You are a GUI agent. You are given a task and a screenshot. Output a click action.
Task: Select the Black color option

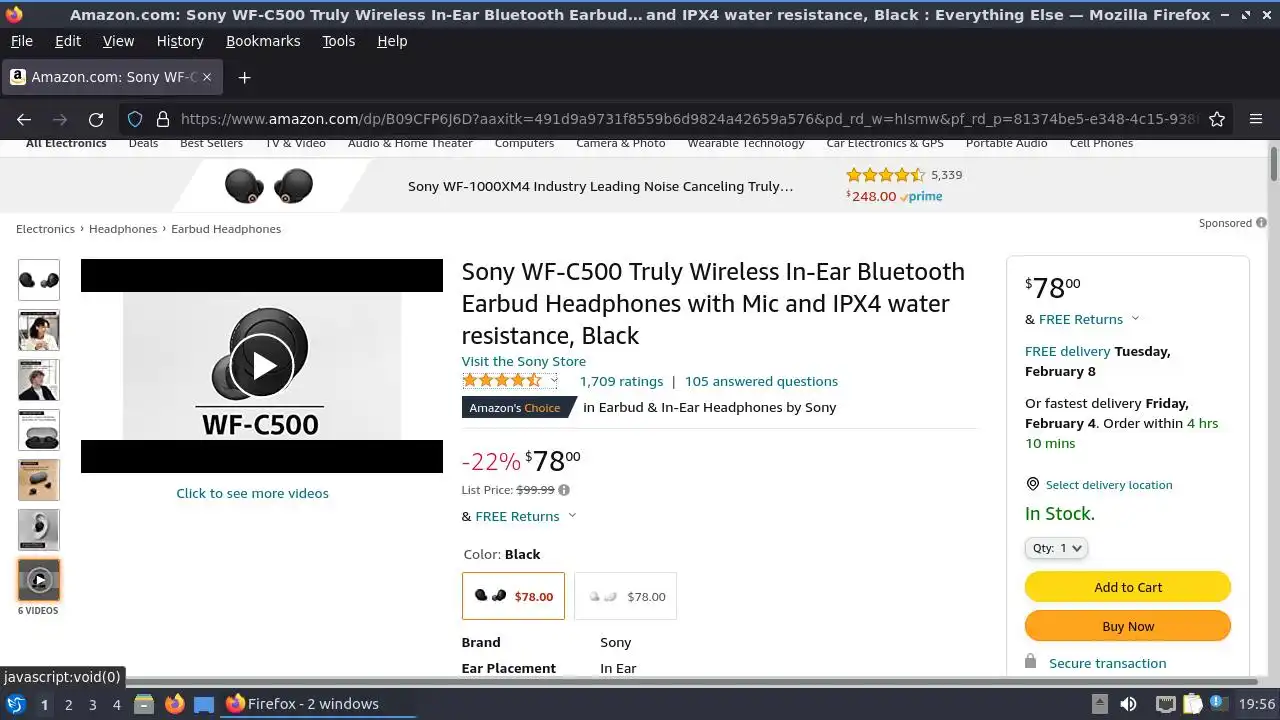click(513, 596)
